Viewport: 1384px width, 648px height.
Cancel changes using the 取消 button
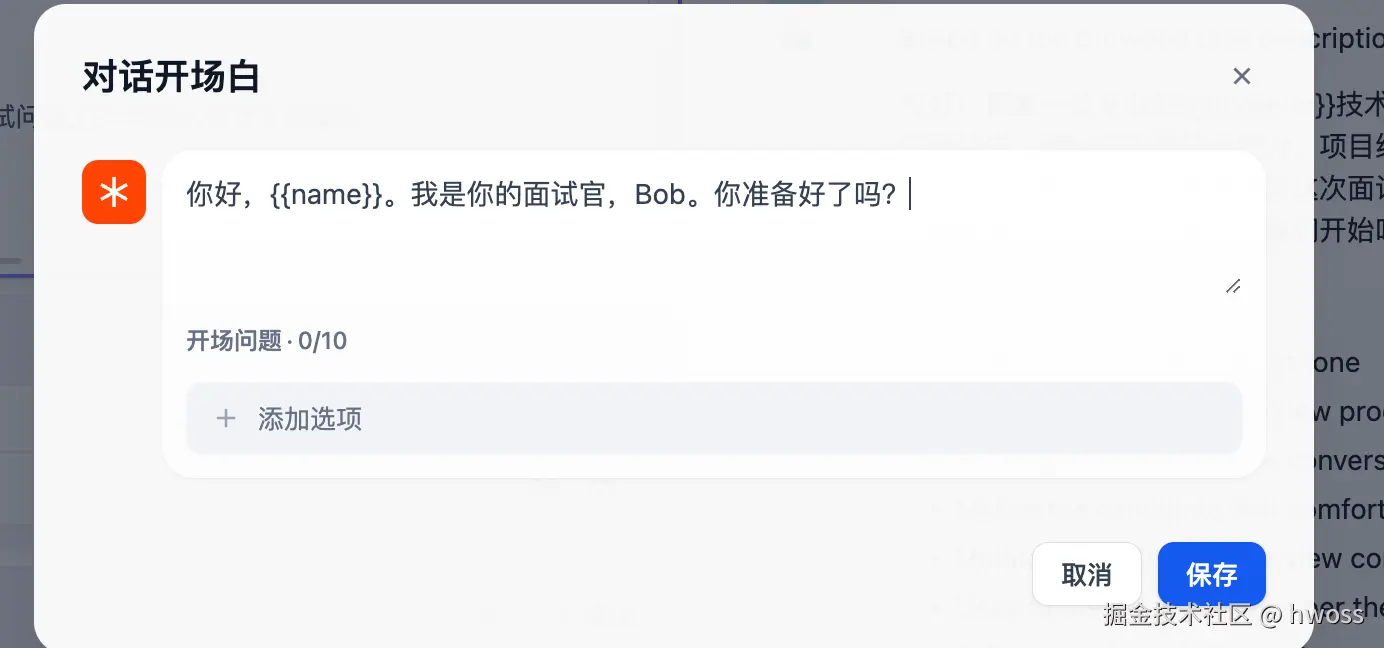[x=1087, y=574]
